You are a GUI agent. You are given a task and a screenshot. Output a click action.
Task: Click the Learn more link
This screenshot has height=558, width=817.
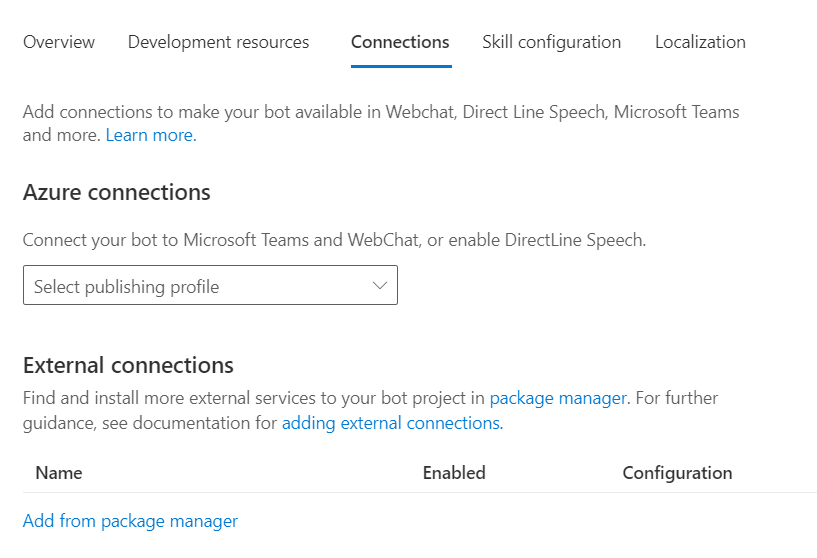(151, 135)
